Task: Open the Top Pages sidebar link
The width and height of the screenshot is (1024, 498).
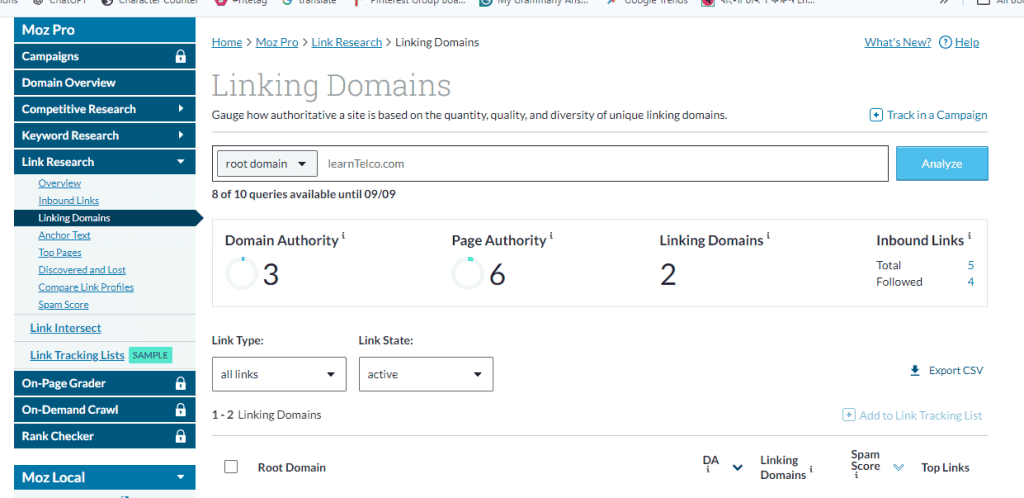Action: point(59,253)
